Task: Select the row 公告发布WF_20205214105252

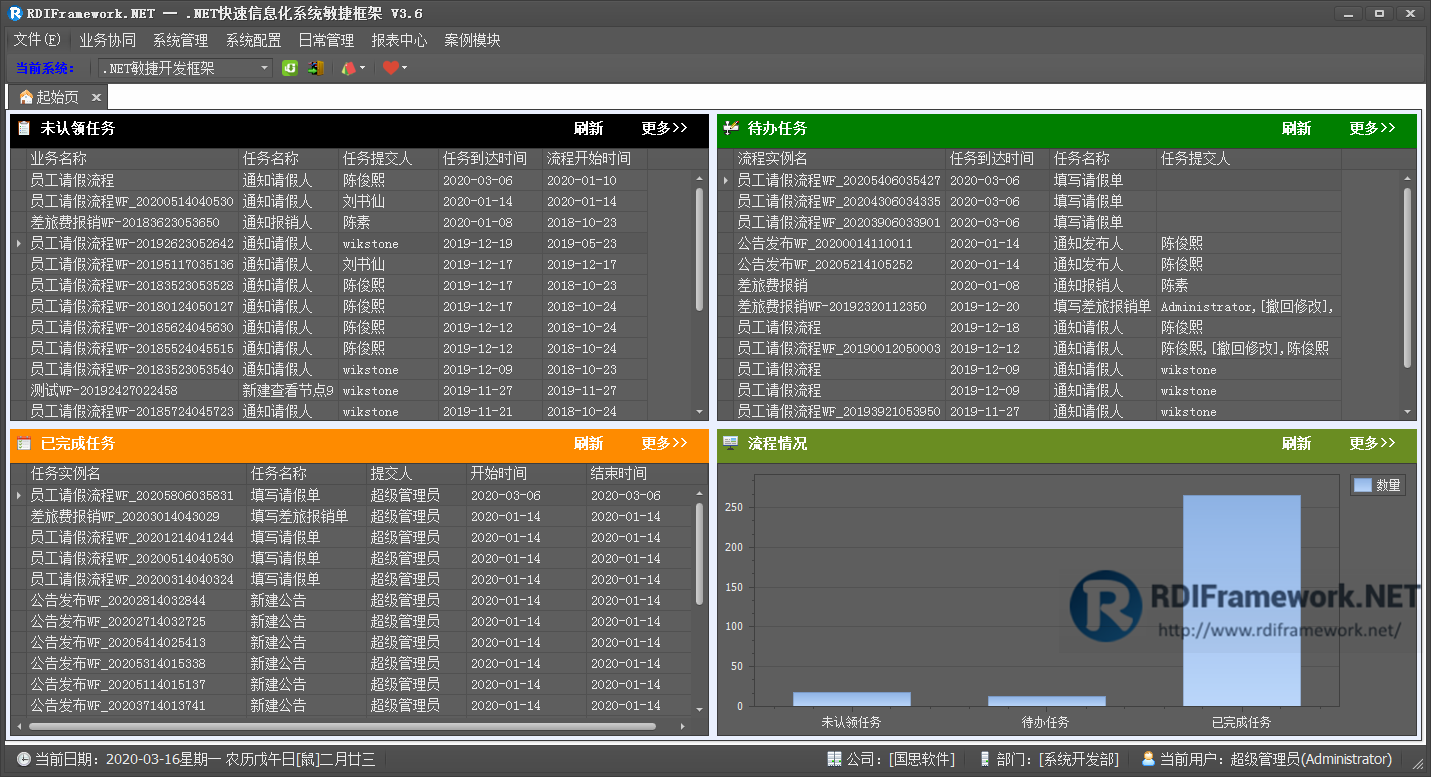Action: [1029, 265]
